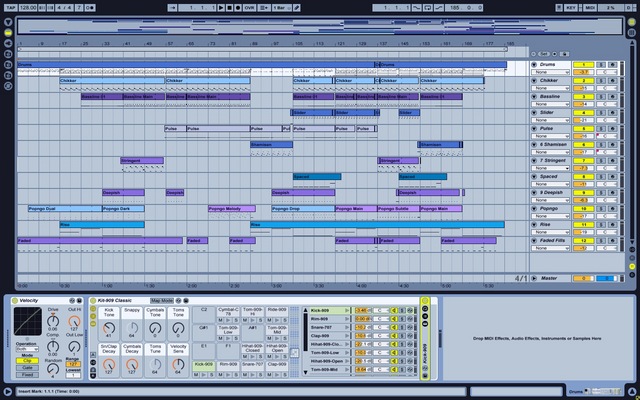Click the arrangement overview strip at the top
Viewport: 640px width, 400px height.
point(320,27)
